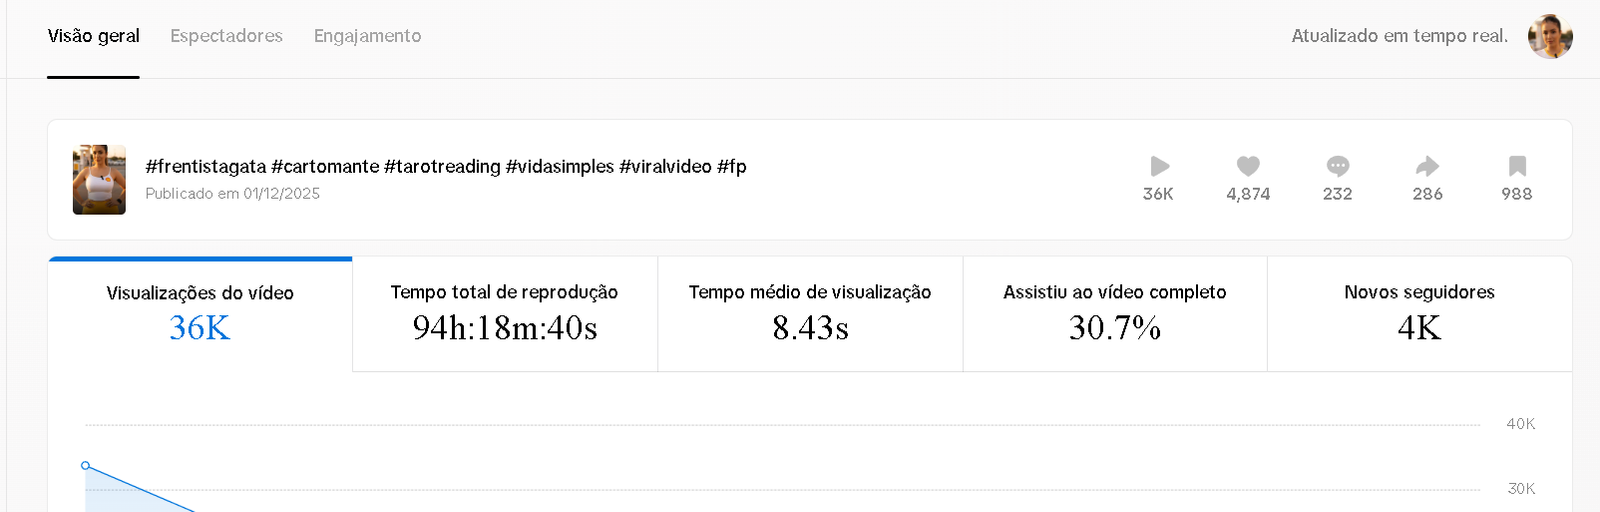Open the profile avatar at top right
The image size is (1600, 512).
click(1550, 37)
